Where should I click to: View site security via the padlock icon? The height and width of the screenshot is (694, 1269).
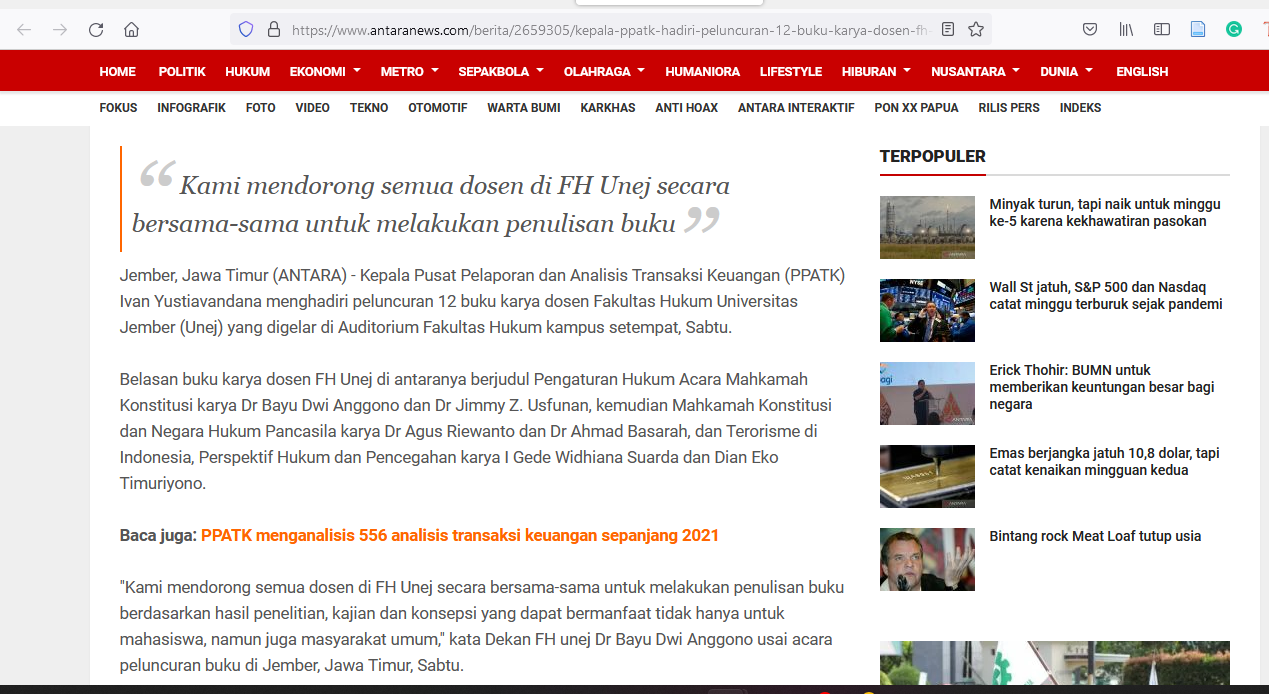click(x=274, y=29)
